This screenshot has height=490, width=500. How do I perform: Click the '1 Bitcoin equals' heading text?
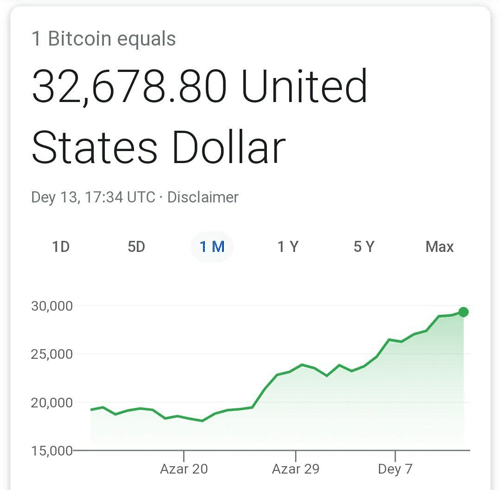(x=103, y=39)
